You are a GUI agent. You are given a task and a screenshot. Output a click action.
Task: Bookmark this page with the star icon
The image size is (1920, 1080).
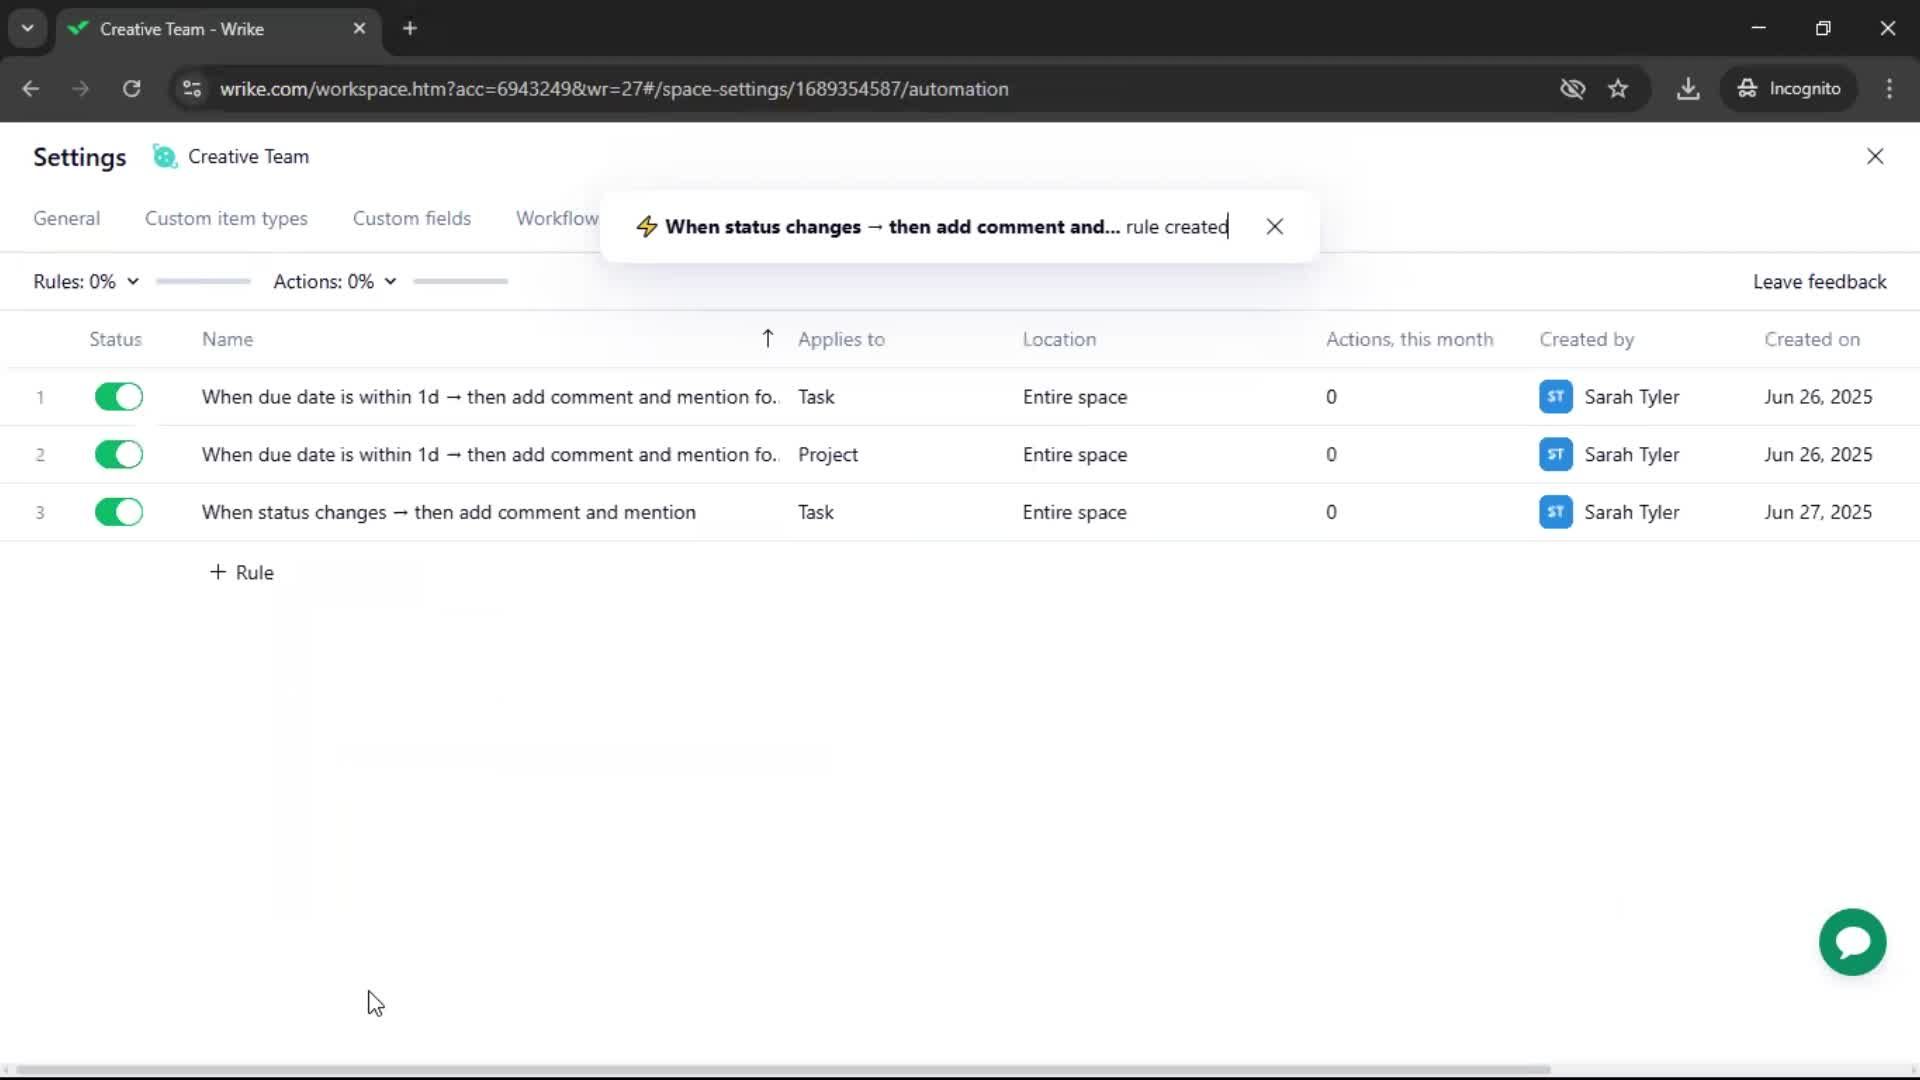pos(1618,89)
